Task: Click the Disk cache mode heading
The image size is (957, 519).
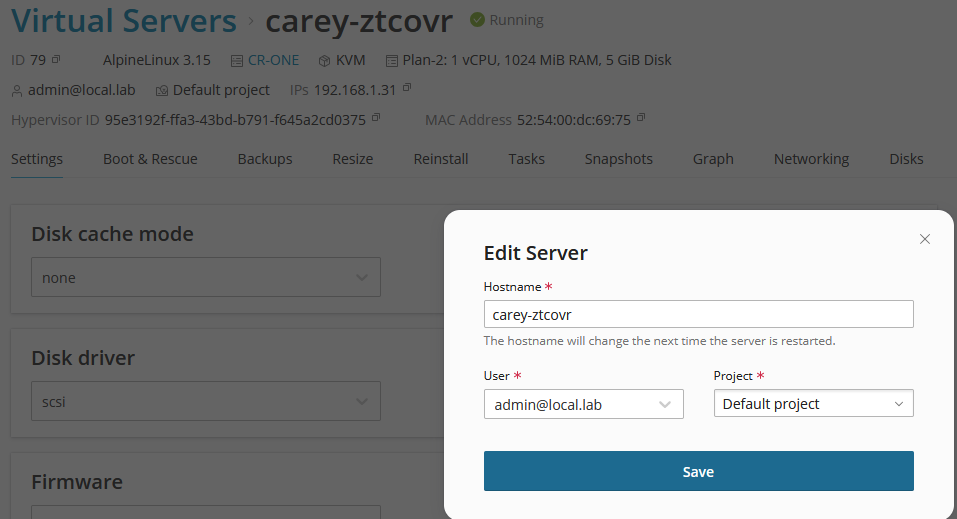Action: [112, 234]
